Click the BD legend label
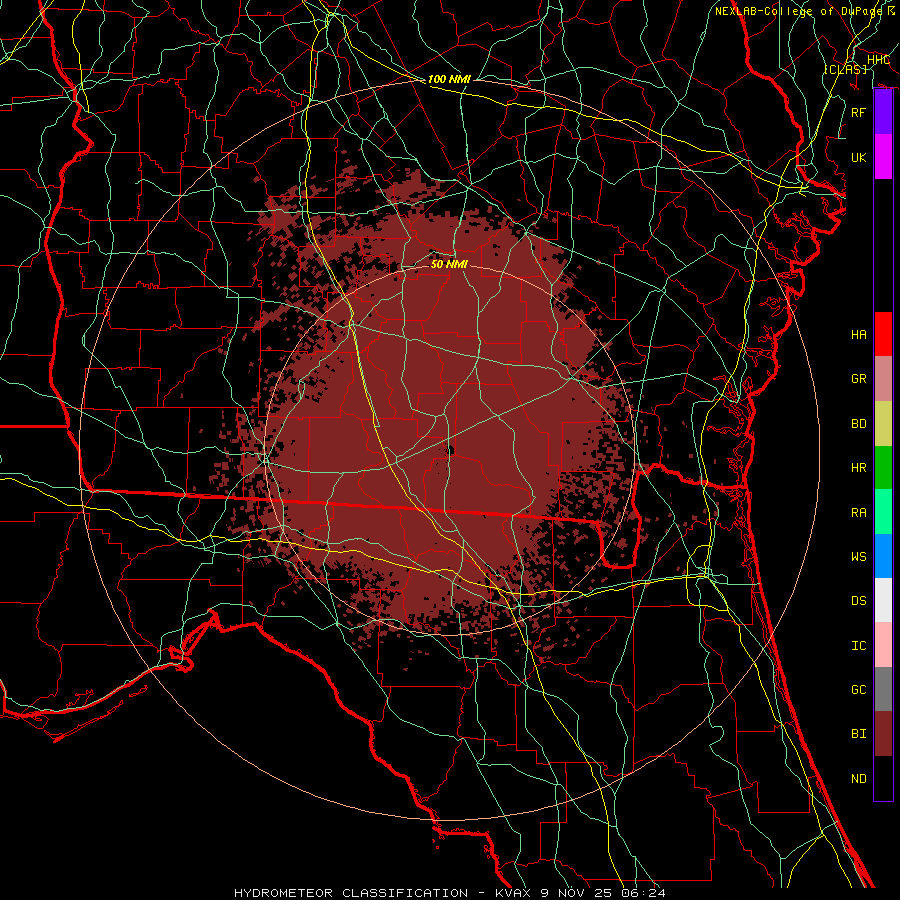Screen dimensions: 900x900 859,424
